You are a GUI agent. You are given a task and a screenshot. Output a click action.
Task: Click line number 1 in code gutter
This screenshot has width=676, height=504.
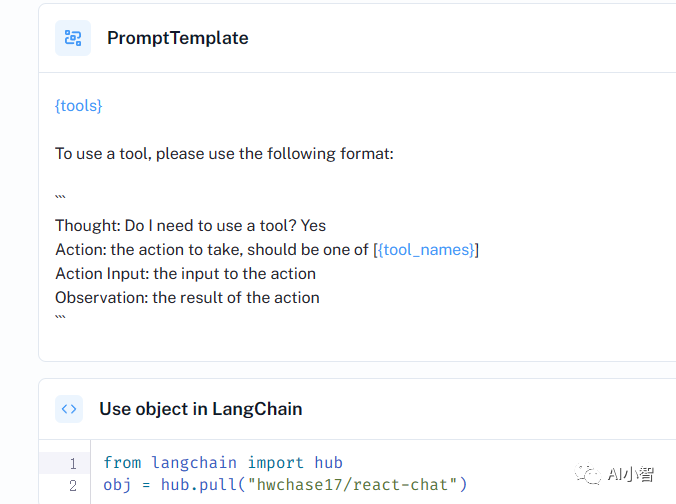[73, 463]
